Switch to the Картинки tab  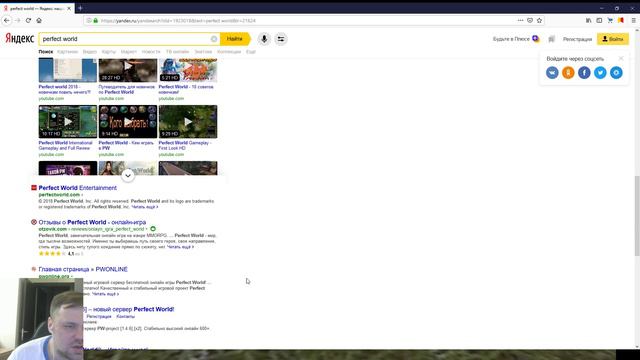[67, 52]
